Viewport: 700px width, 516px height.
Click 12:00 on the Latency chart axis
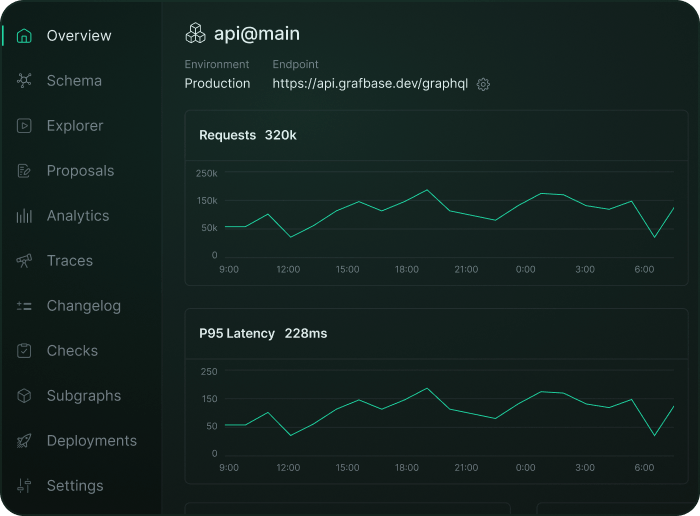tap(288, 468)
